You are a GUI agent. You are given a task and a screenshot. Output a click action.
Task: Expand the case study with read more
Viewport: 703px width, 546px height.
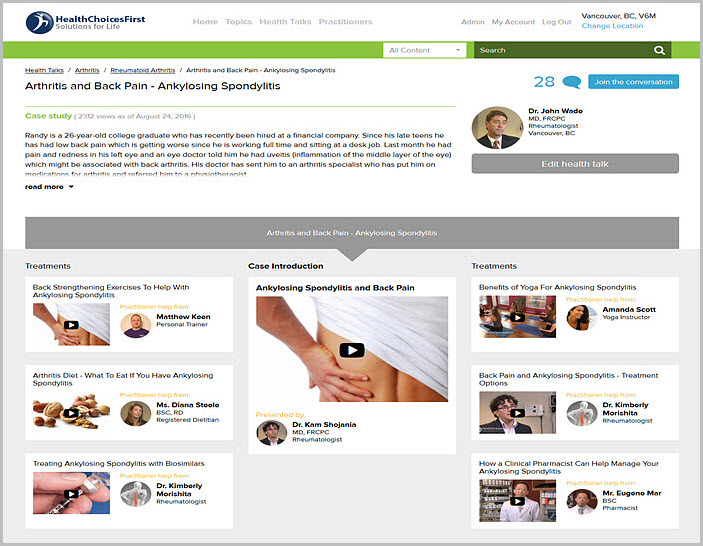[44, 186]
